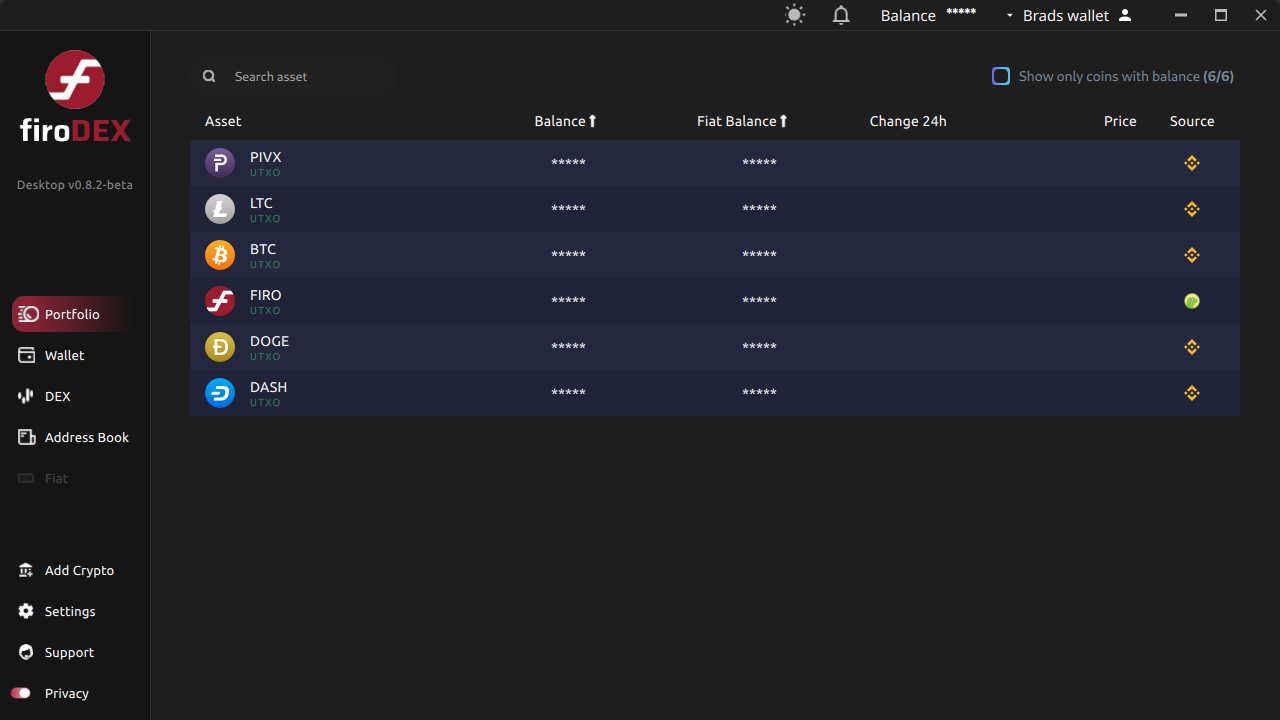Click the Support headset icon
Viewport: 1280px width, 720px height.
pos(27,652)
